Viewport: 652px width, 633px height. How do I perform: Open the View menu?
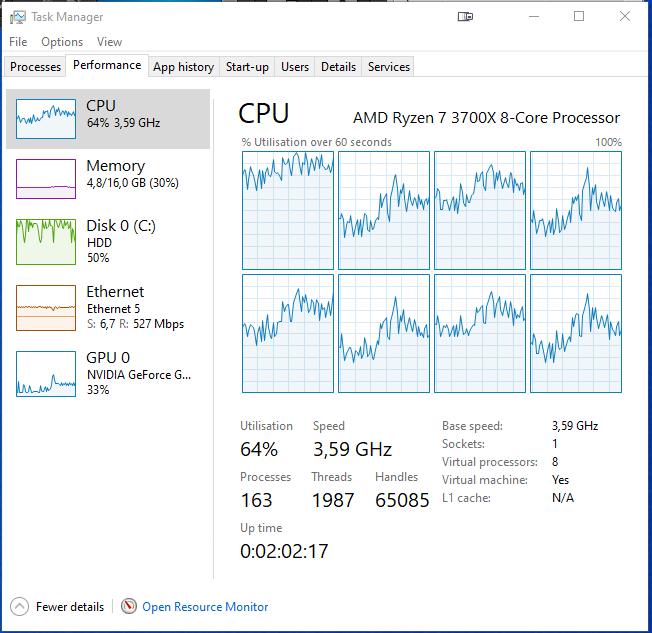click(109, 42)
